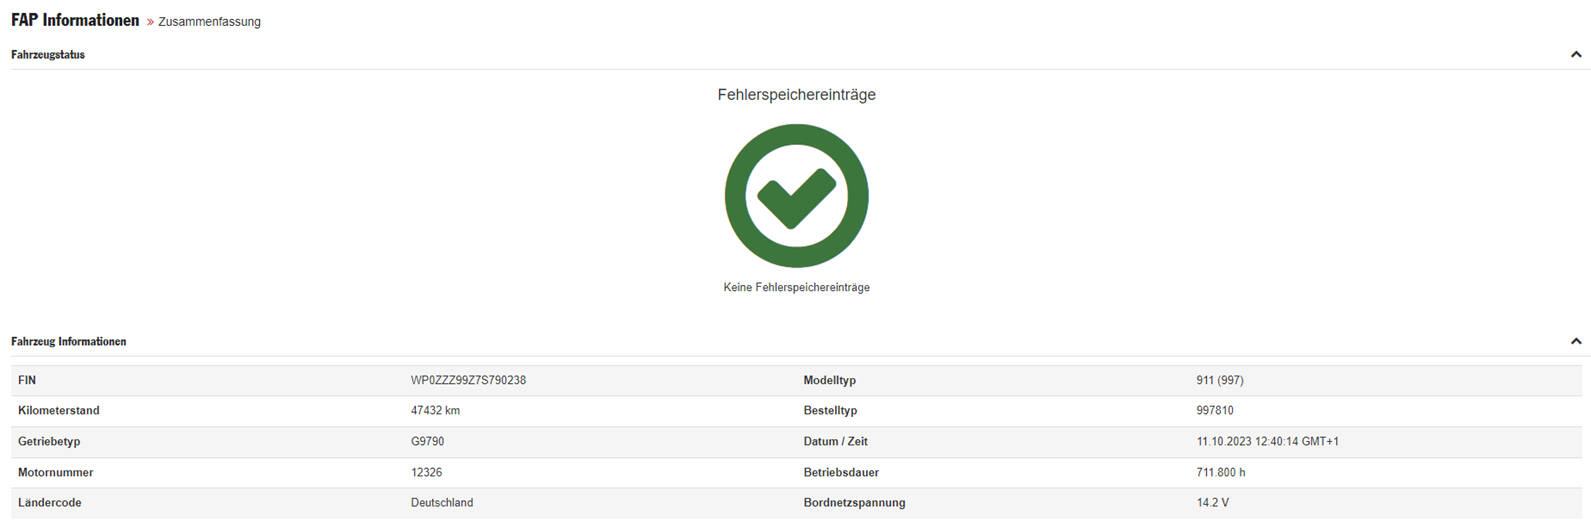The width and height of the screenshot is (1591, 522).
Task: Click the Keine Fehlerspeichereinträge status text
Action: point(796,288)
